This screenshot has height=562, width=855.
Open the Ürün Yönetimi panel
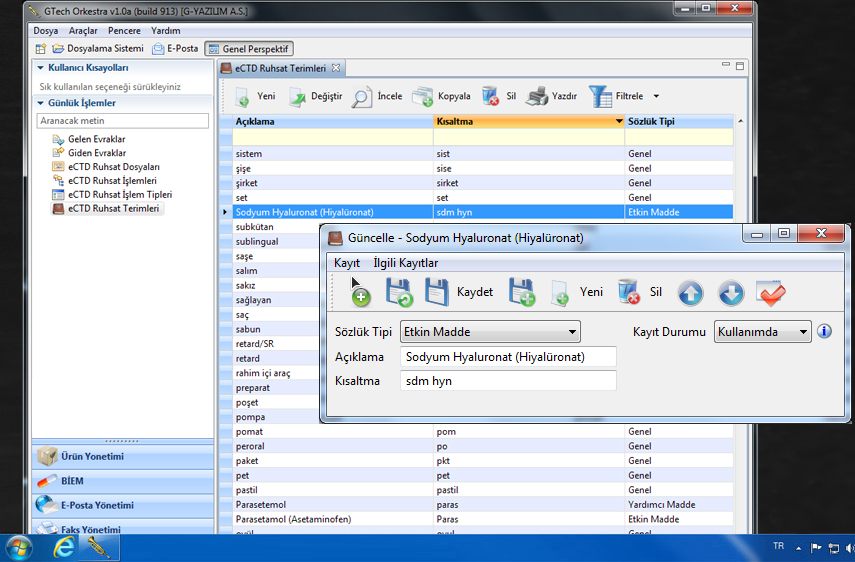(92, 456)
